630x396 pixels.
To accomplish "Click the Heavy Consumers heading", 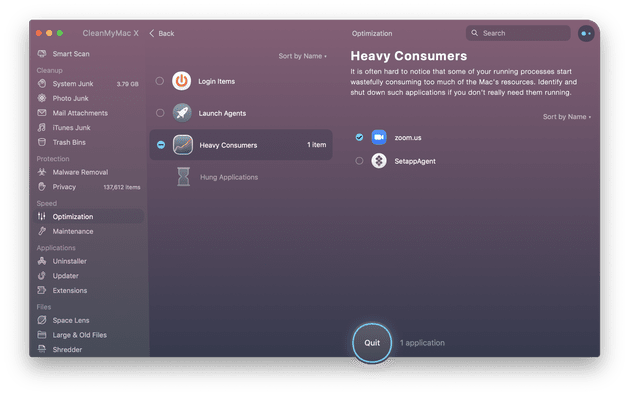I will [409, 56].
